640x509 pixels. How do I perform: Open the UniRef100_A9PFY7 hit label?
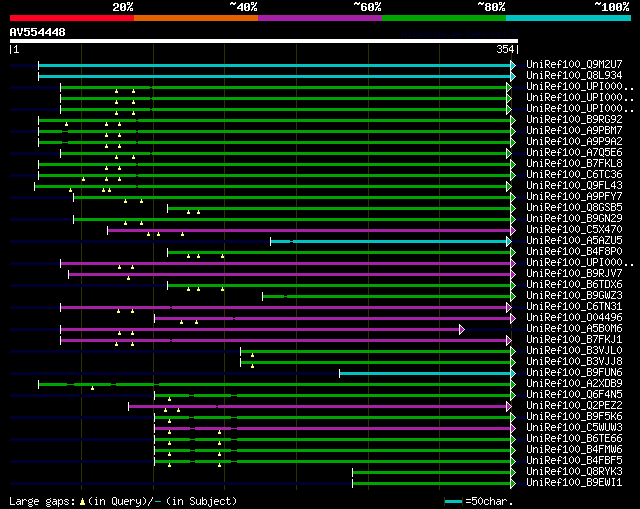pyautogui.click(x=574, y=196)
